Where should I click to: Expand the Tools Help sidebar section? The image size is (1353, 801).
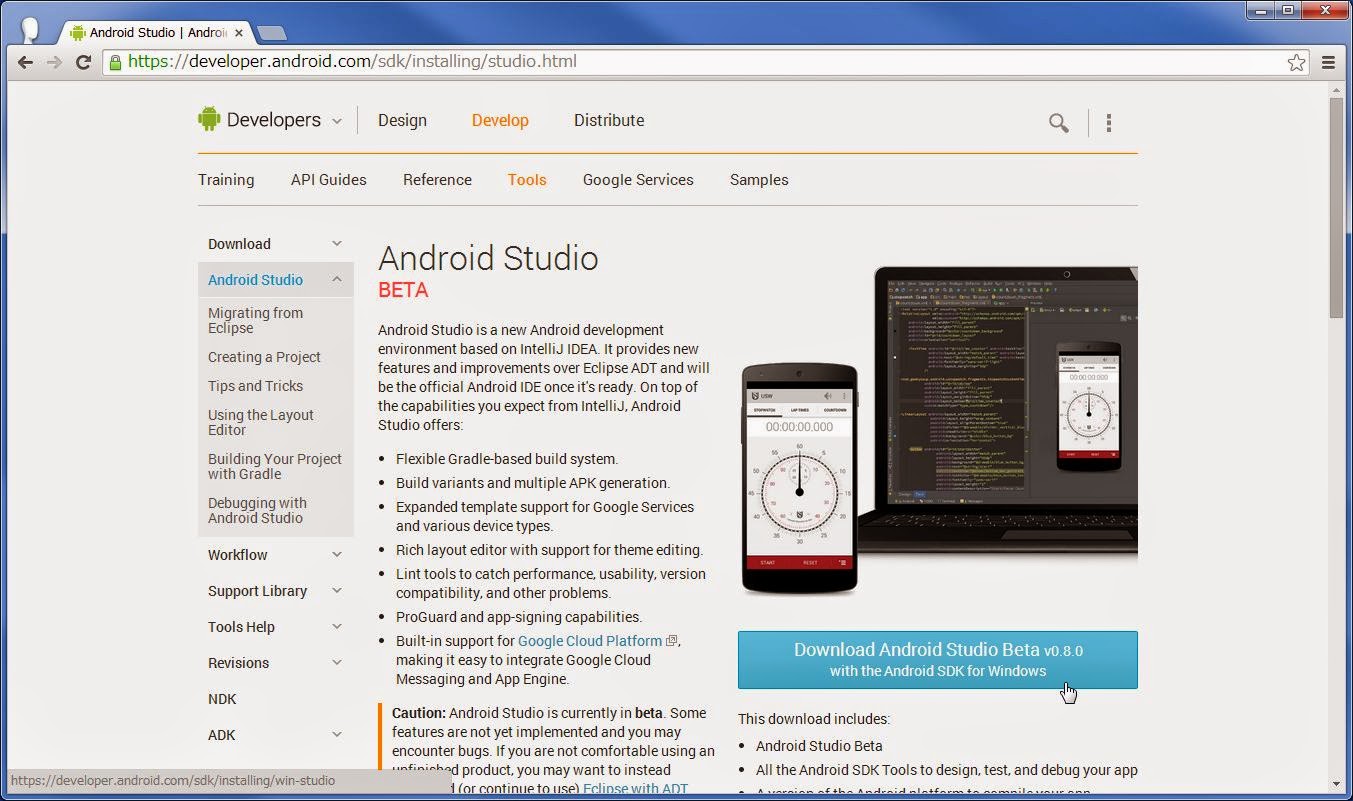pyautogui.click(x=337, y=626)
